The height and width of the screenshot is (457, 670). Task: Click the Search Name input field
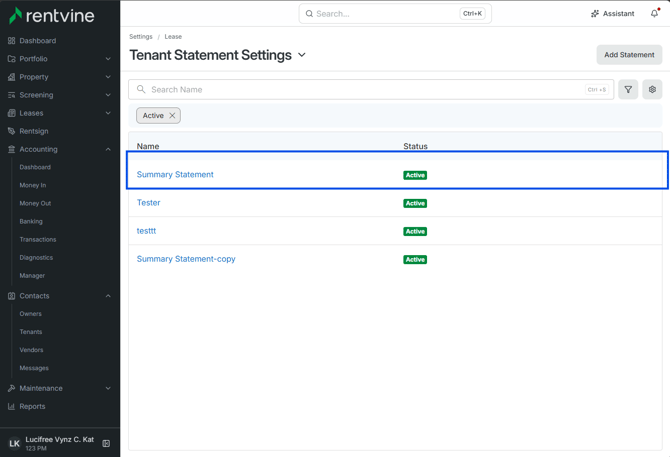[371, 89]
